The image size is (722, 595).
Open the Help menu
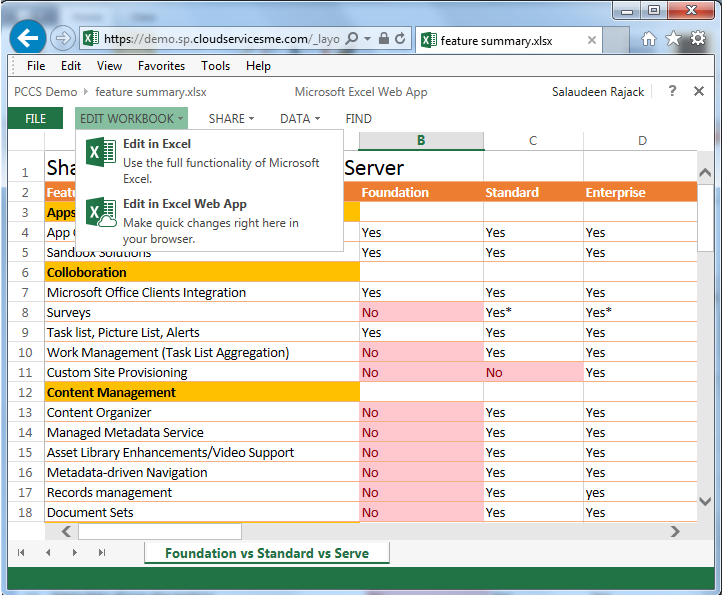[258, 66]
